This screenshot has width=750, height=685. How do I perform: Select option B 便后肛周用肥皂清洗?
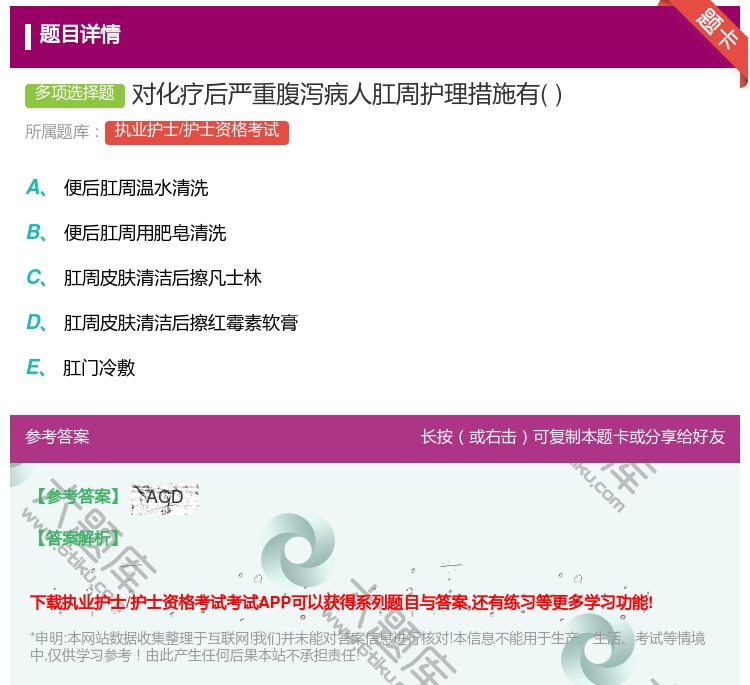[x=145, y=233]
